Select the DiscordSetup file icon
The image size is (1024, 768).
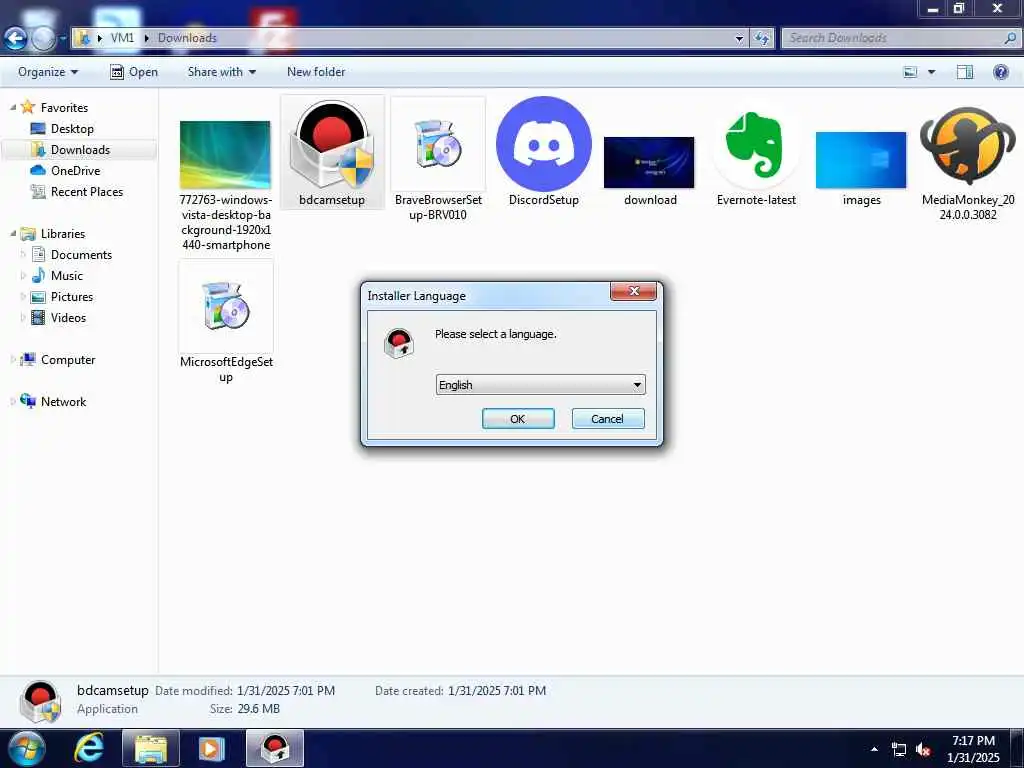point(543,144)
